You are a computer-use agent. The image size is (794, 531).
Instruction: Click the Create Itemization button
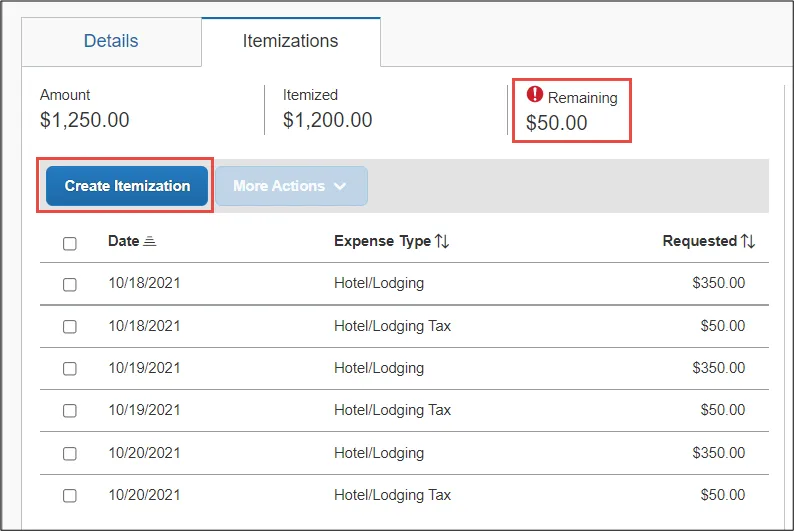pyautogui.click(x=127, y=186)
